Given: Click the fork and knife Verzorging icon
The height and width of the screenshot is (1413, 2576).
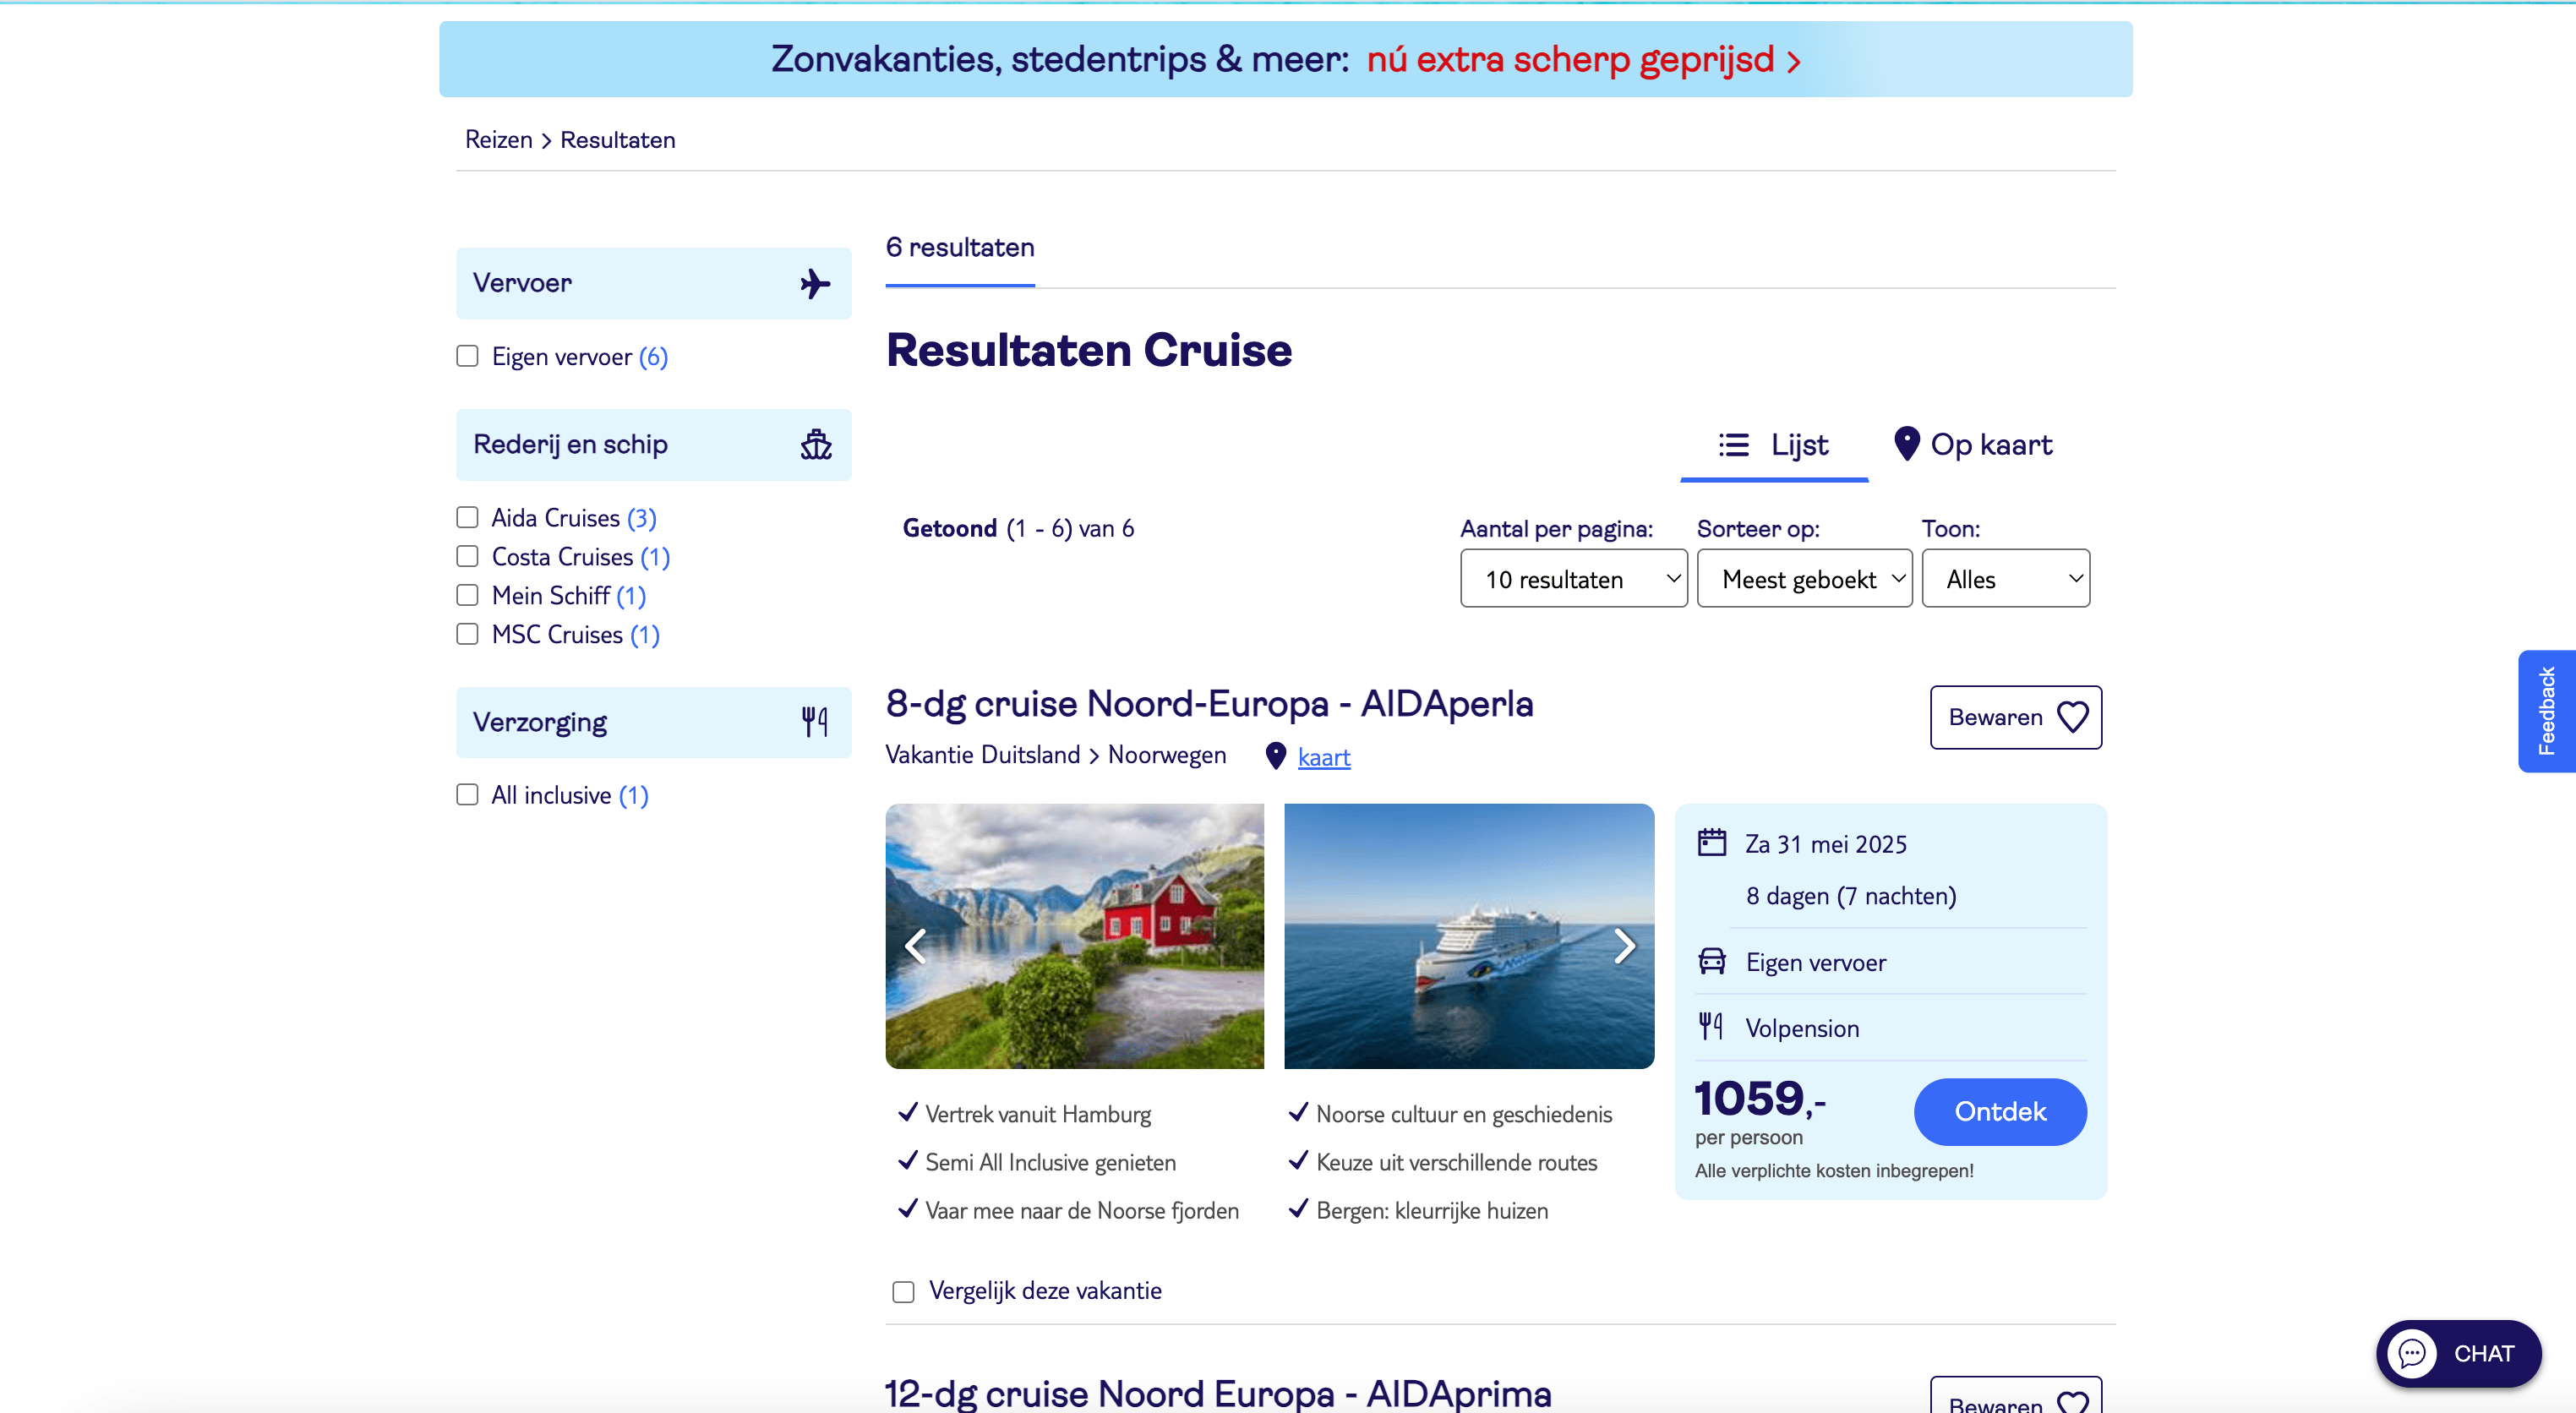Looking at the screenshot, I should [815, 722].
